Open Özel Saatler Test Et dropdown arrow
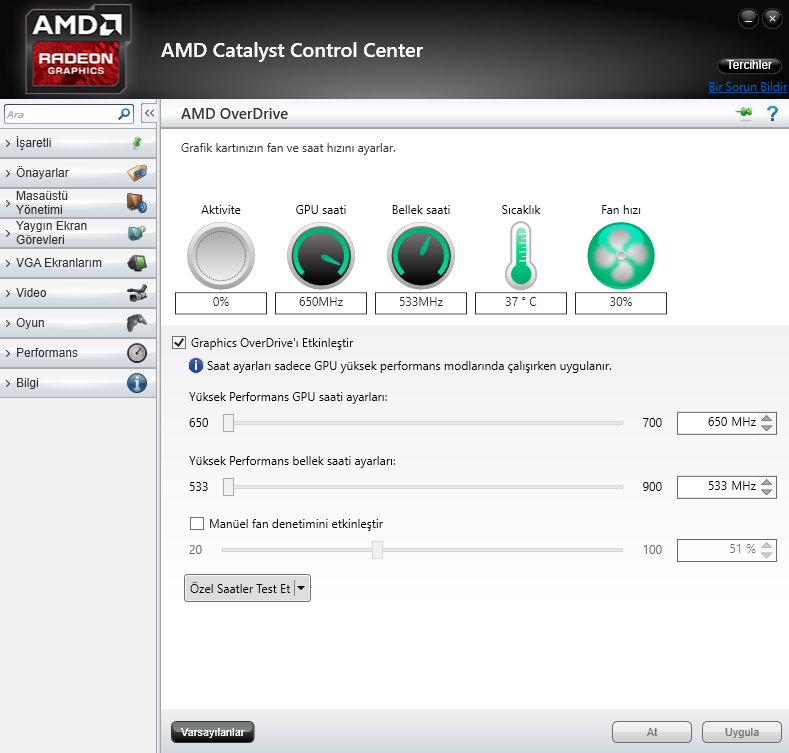 pos(301,588)
